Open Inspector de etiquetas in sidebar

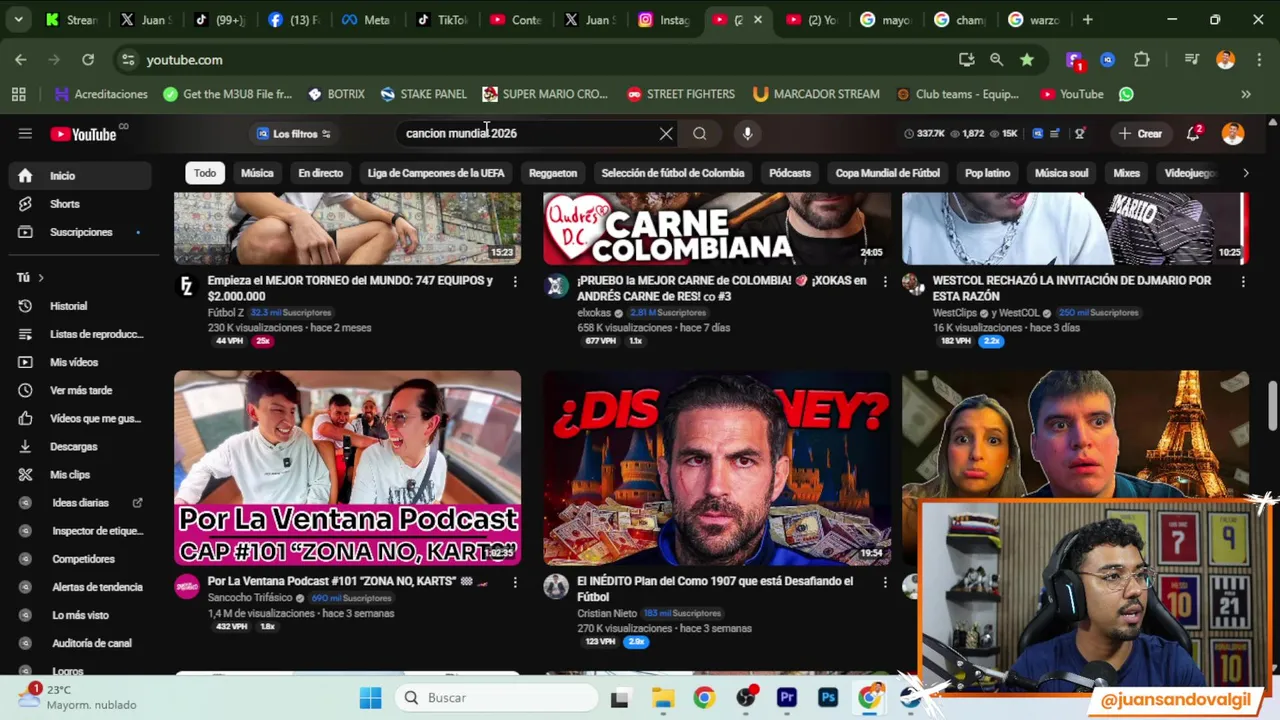[80, 531]
